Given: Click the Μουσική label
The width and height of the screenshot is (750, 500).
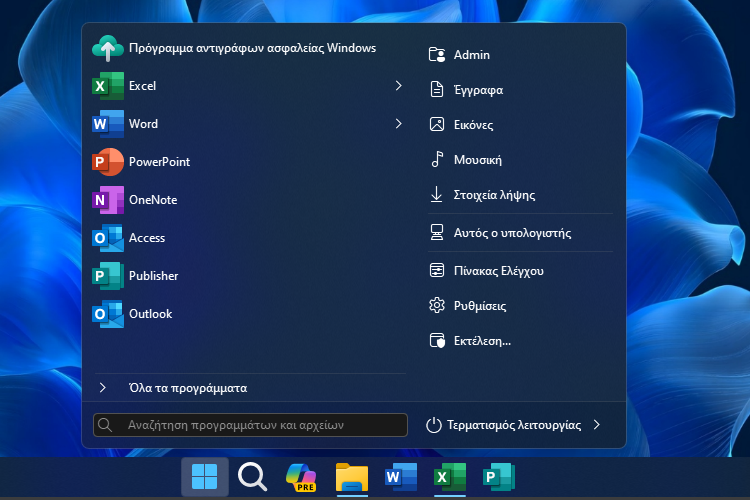Looking at the screenshot, I should pyautogui.click(x=478, y=160).
